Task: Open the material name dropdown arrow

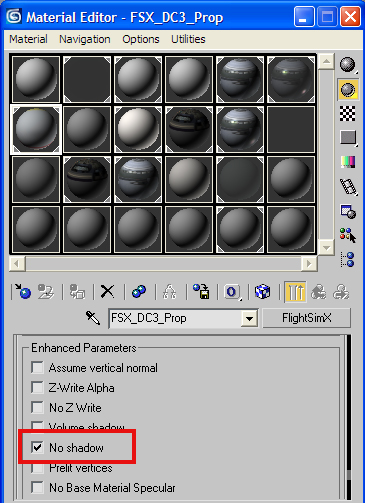Action: 249,319
